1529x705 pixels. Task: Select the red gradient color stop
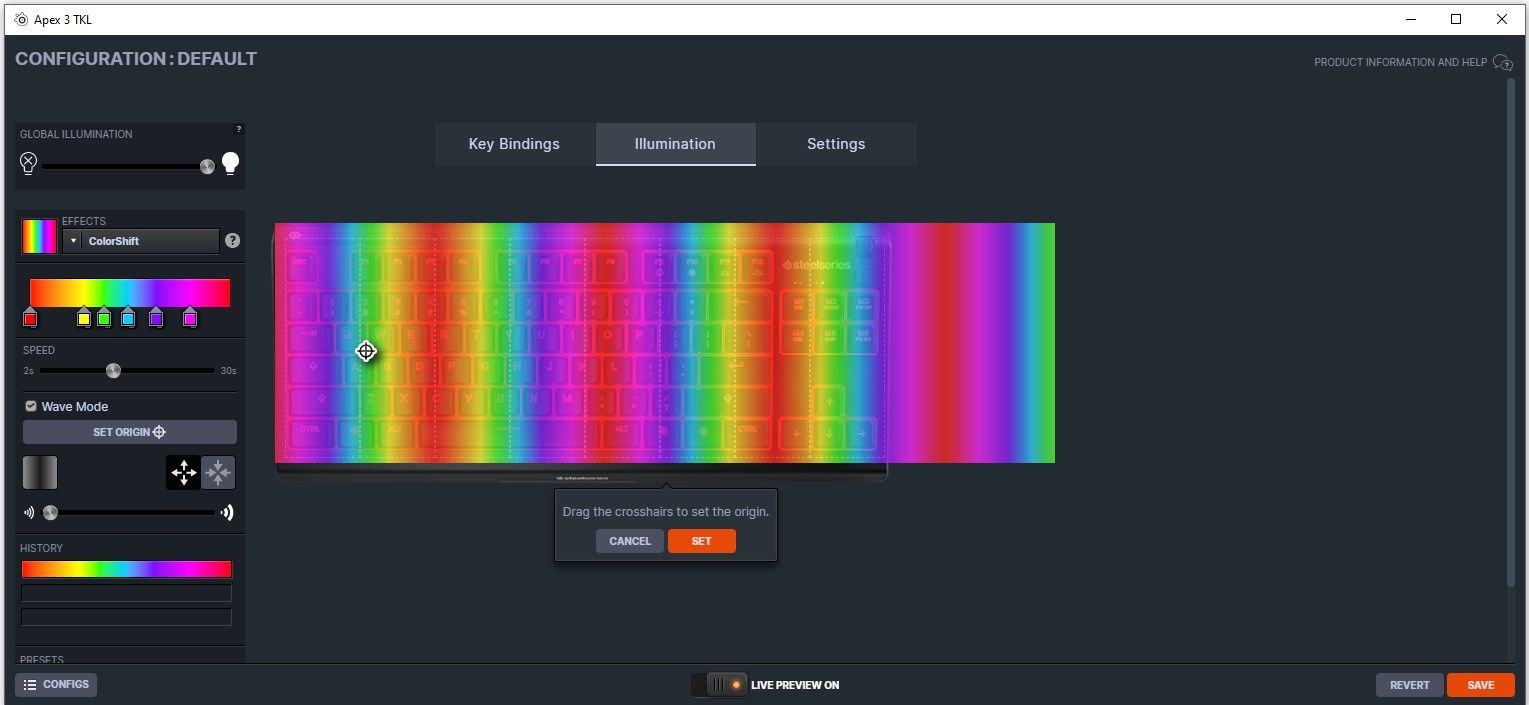[x=30, y=318]
